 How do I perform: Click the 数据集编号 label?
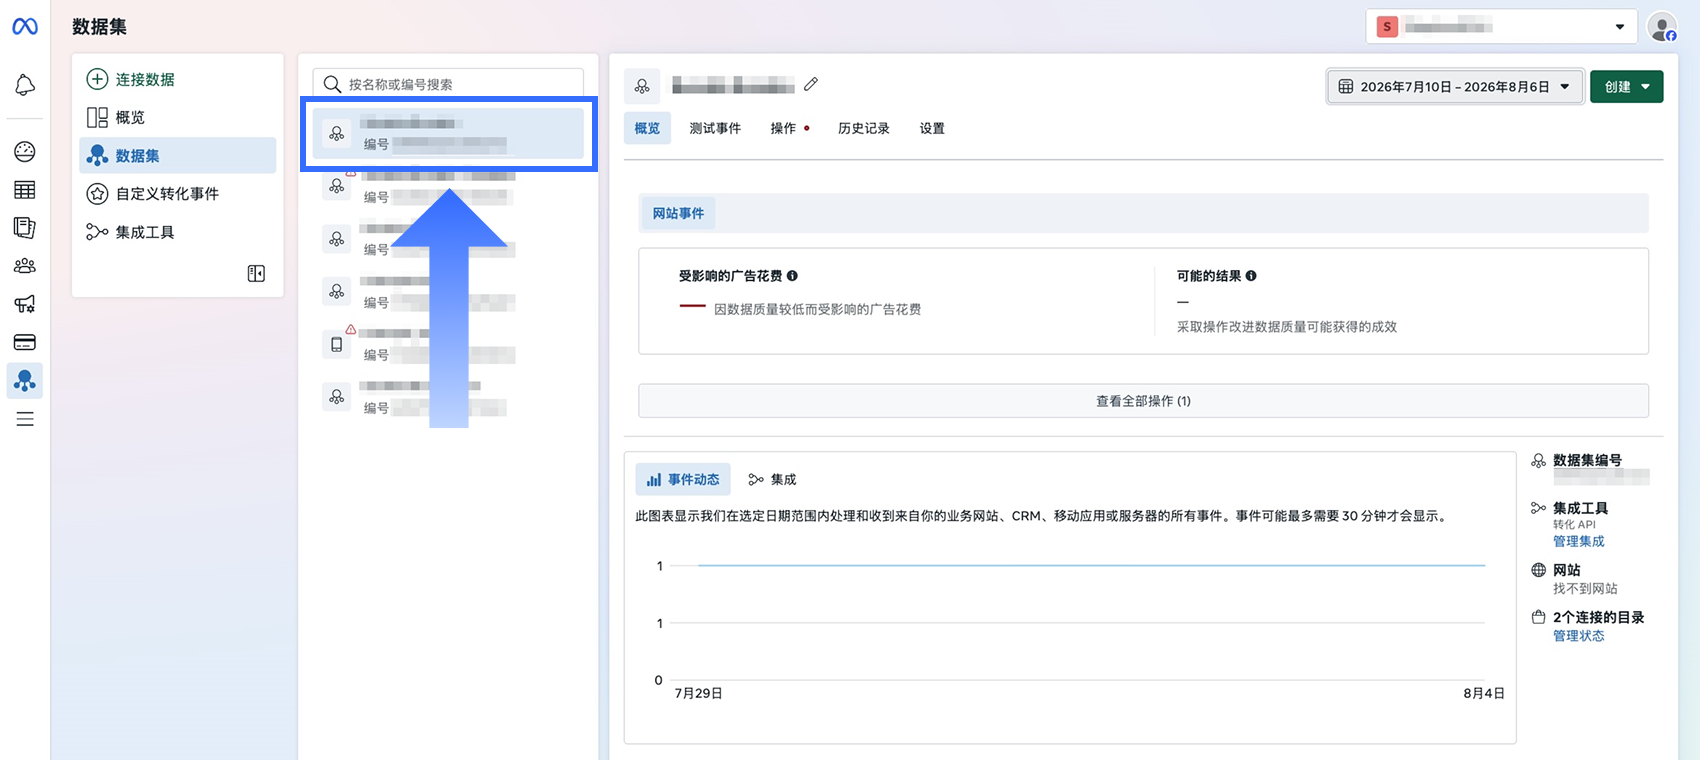1587,460
